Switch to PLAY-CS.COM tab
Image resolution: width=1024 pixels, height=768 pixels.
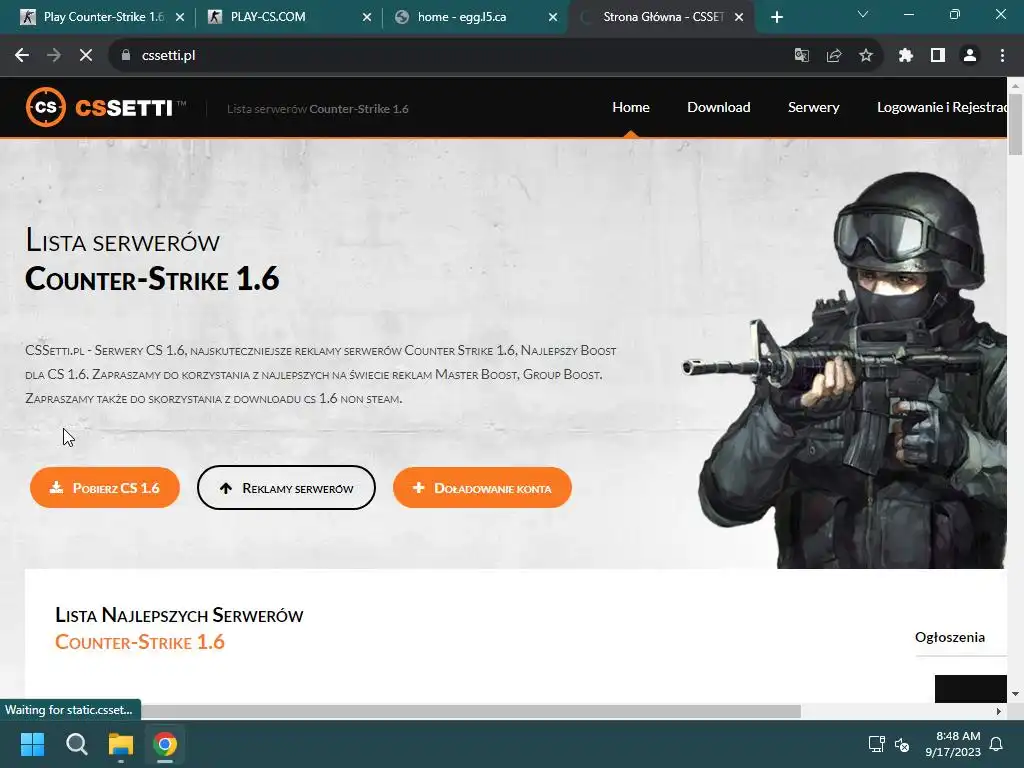287,17
